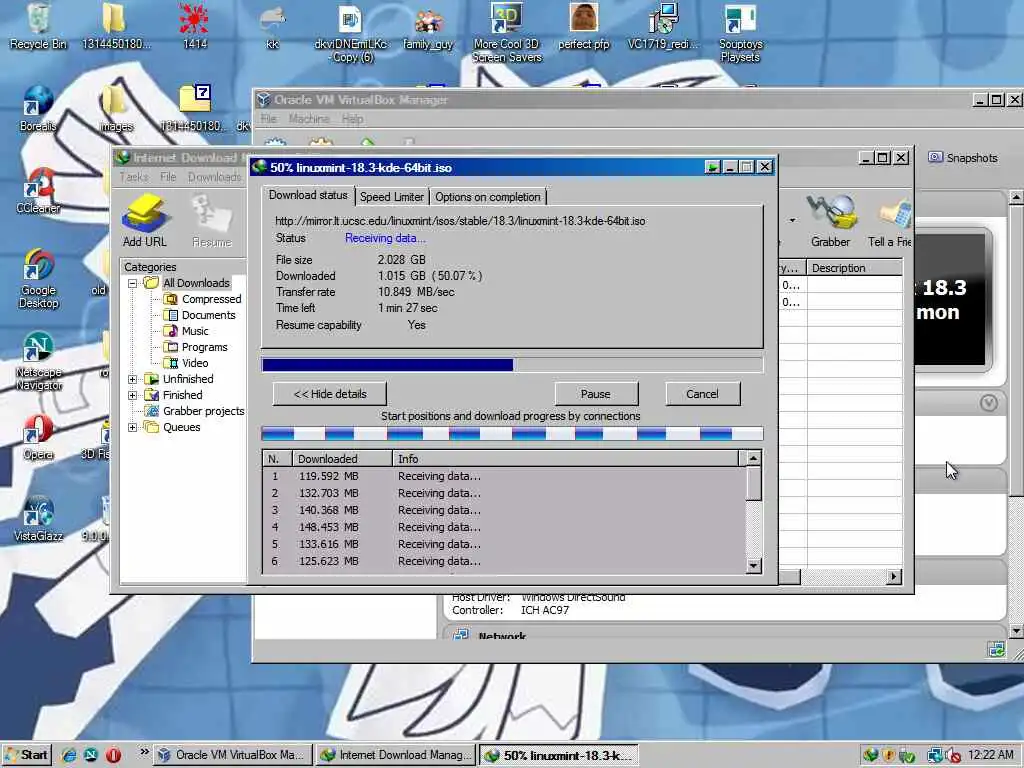Click the Description column header
Screen dimensions: 1024x768
(855, 268)
